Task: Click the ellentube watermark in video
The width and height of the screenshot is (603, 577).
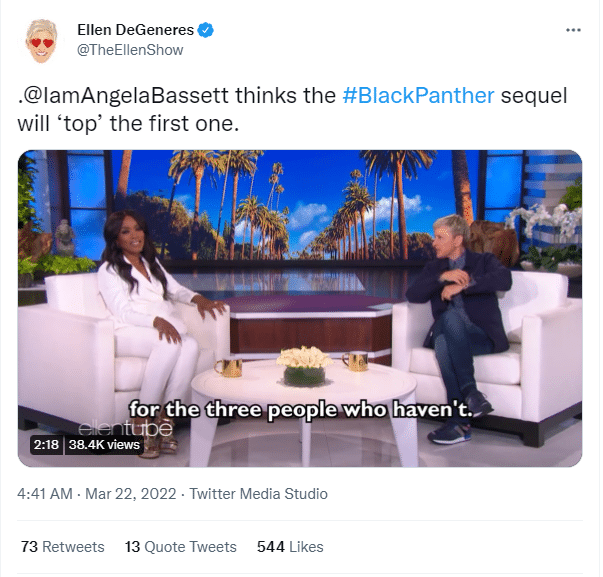Action: 125,429
